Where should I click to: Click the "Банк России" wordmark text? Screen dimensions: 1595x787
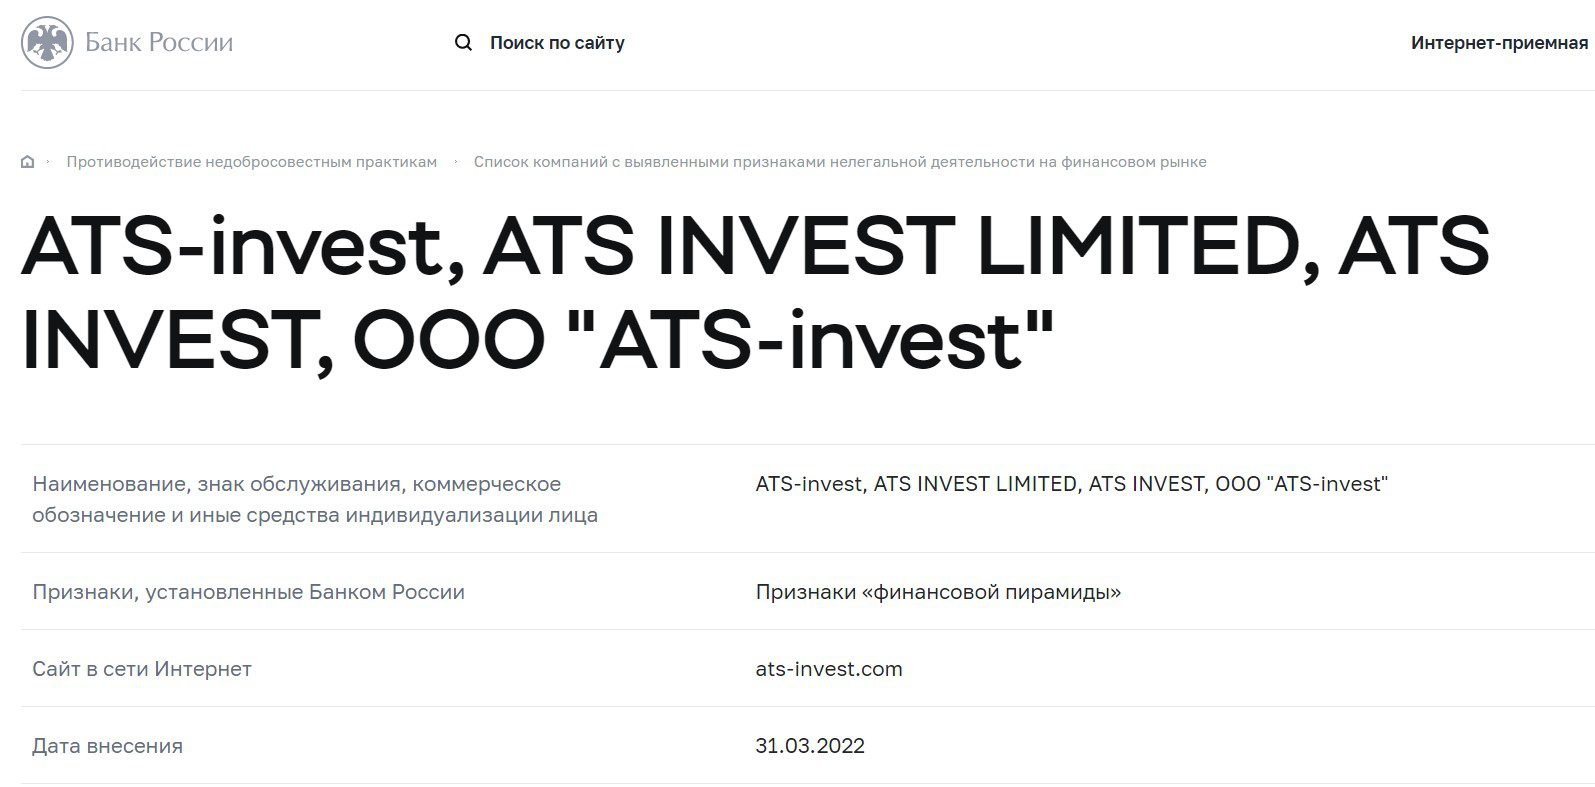click(159, 43)
